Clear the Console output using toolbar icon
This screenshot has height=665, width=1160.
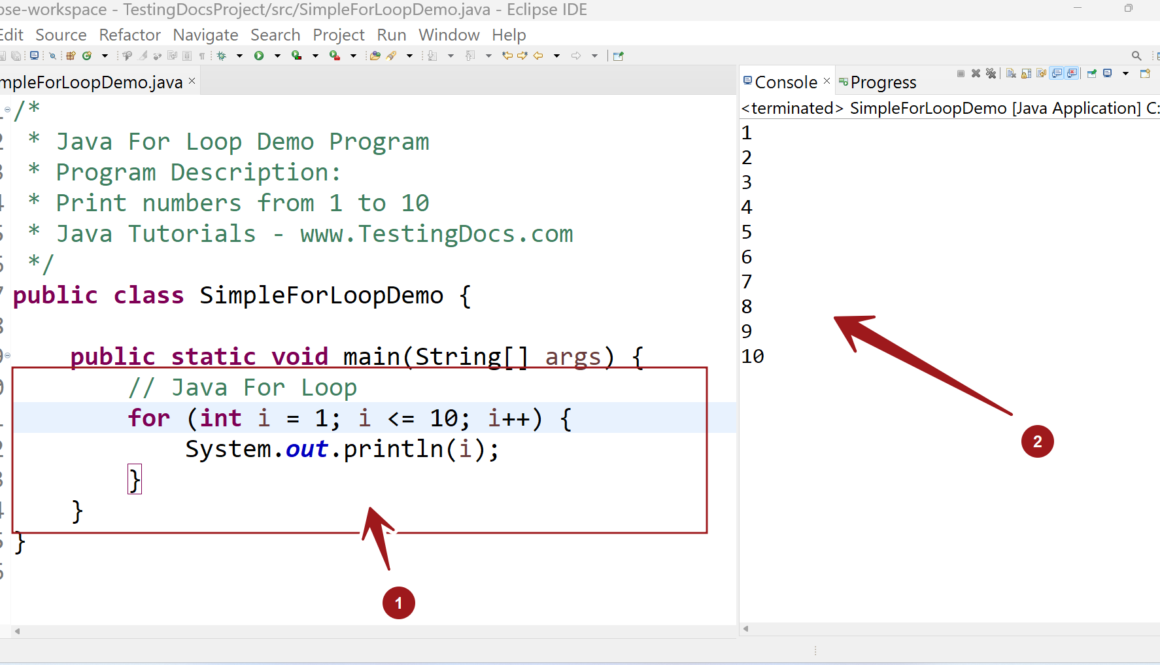(1011, 74)
